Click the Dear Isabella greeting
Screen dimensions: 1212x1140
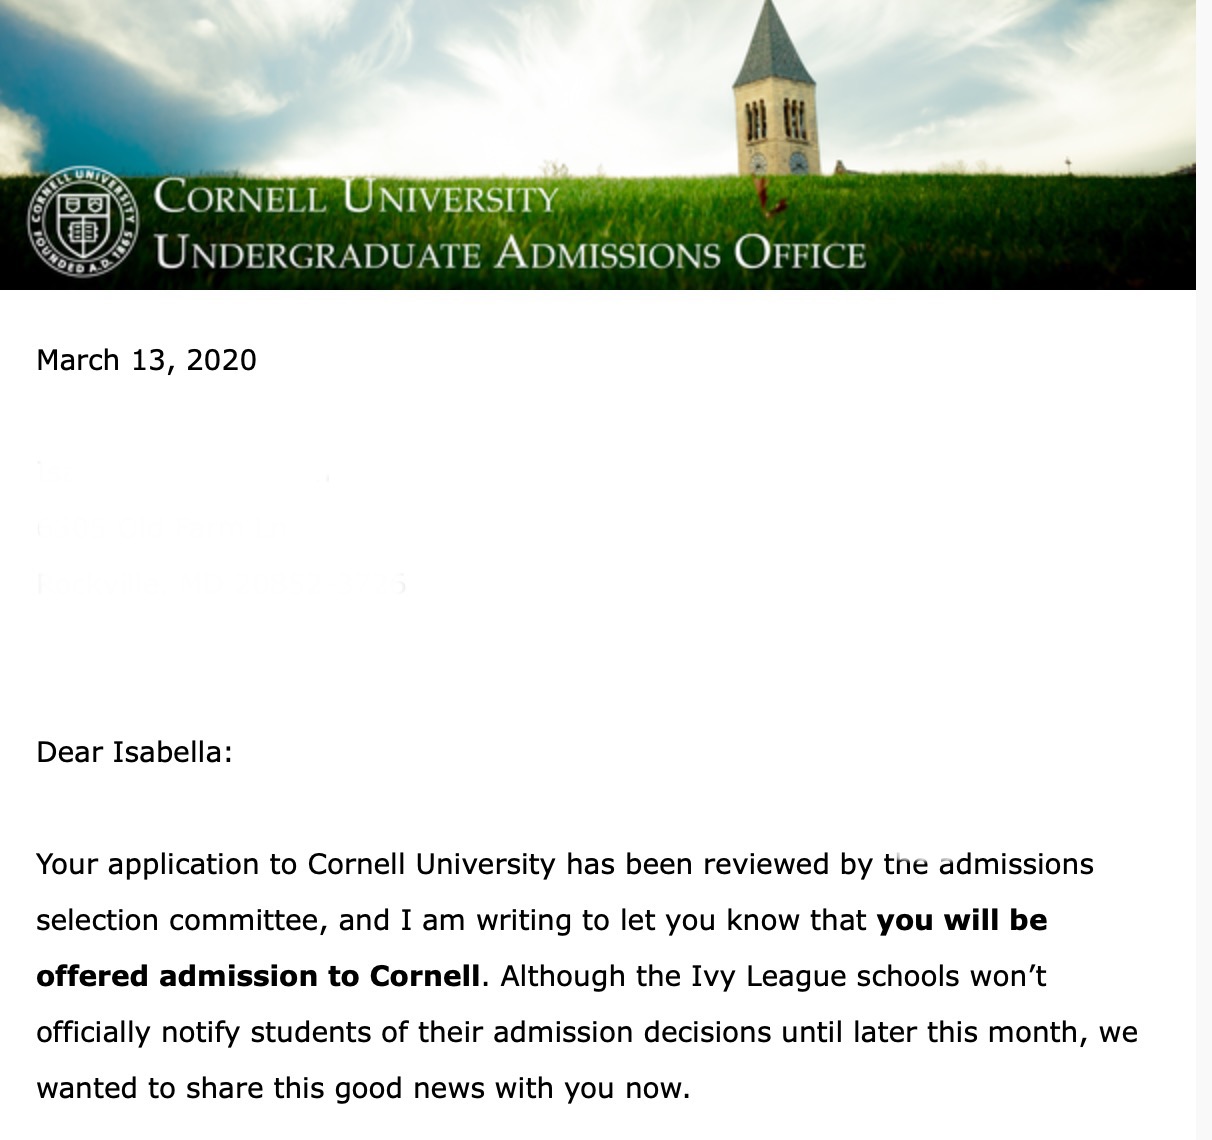[x=134, y=752]
